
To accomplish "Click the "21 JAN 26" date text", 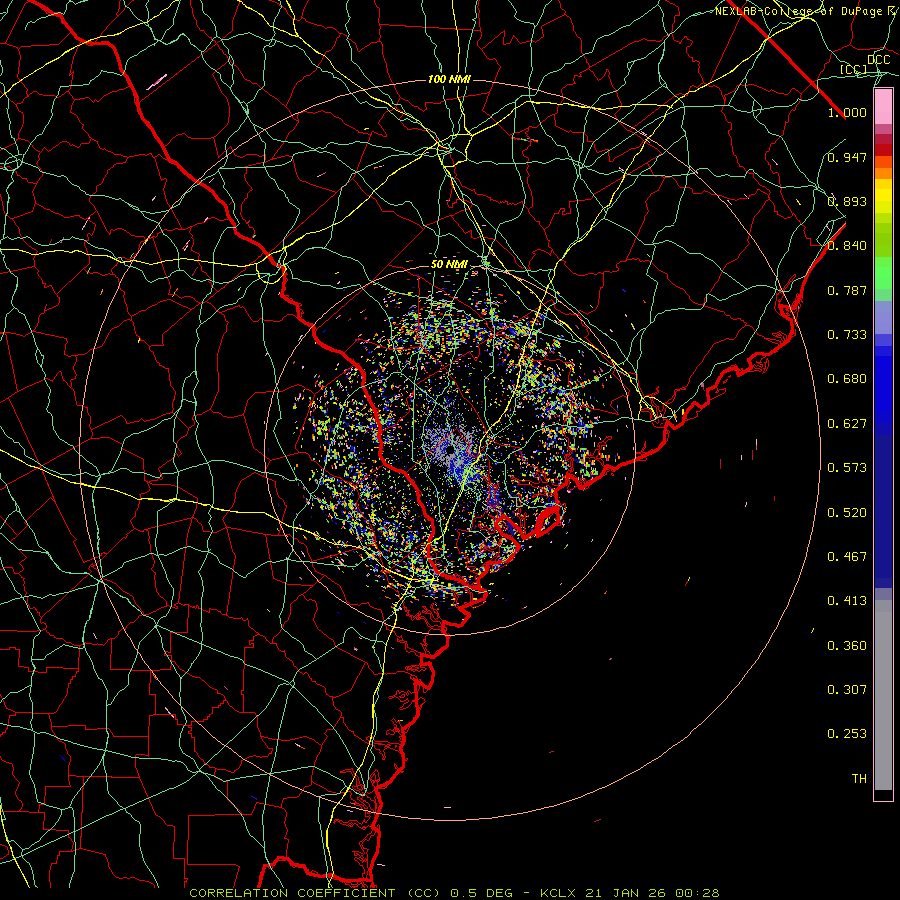I will click(627, 893).
